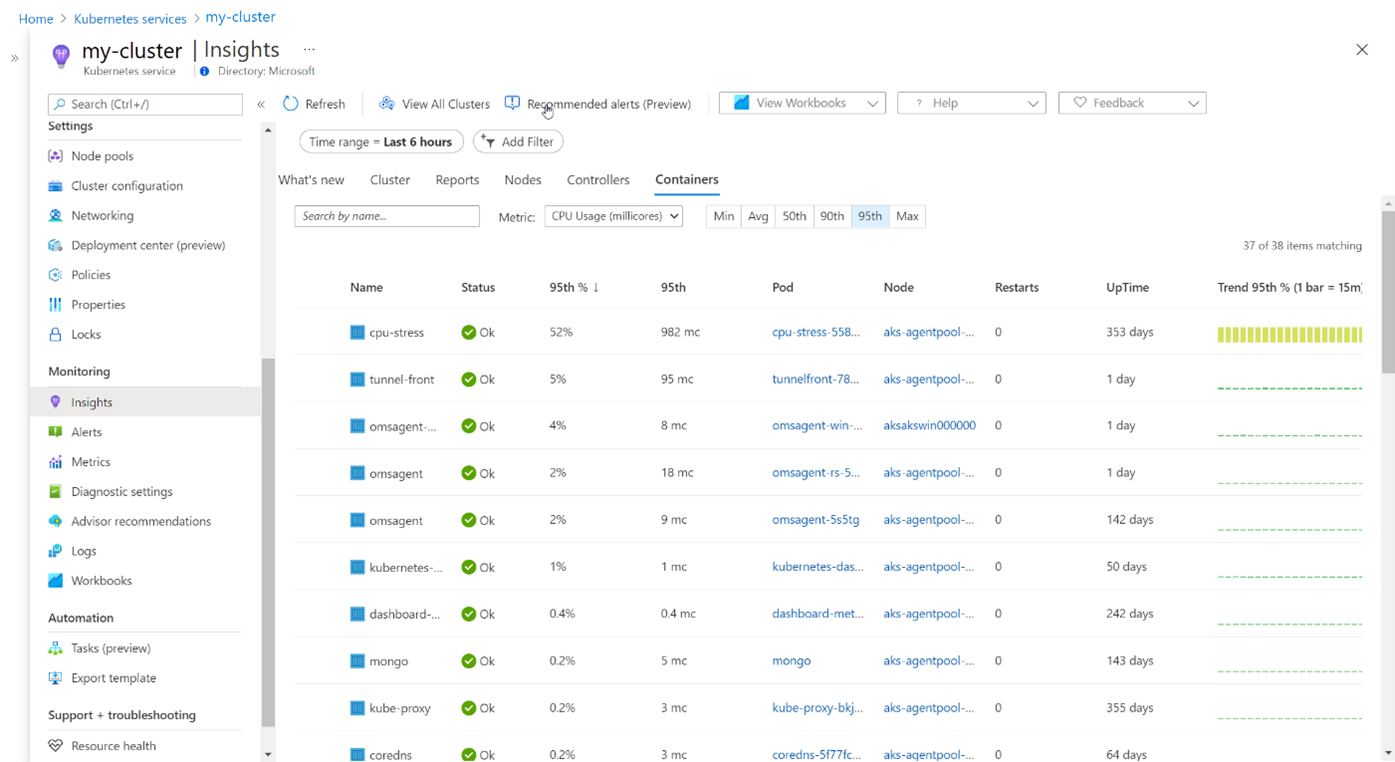Image resolution: width=1395 pixels, height=762 pixels.
Task: Click the Locks padlock icon
Action: 55,335
